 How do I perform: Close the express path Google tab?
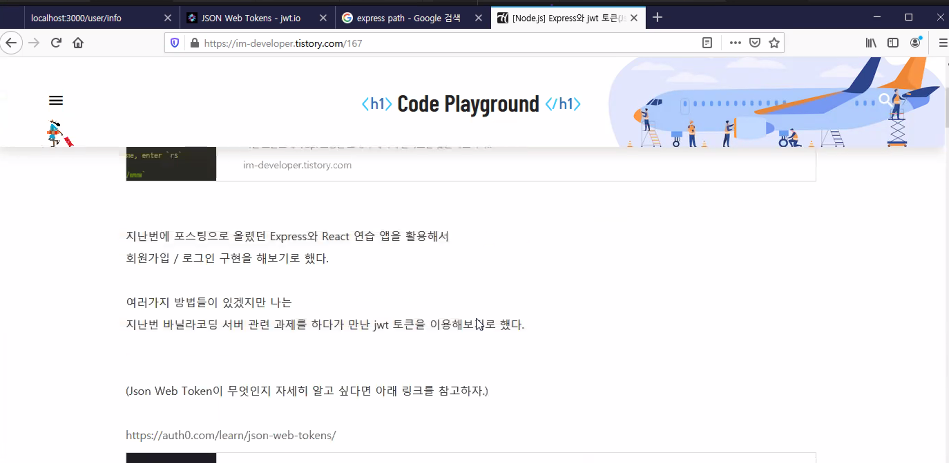pyautogui.click(x=478, y=18)
